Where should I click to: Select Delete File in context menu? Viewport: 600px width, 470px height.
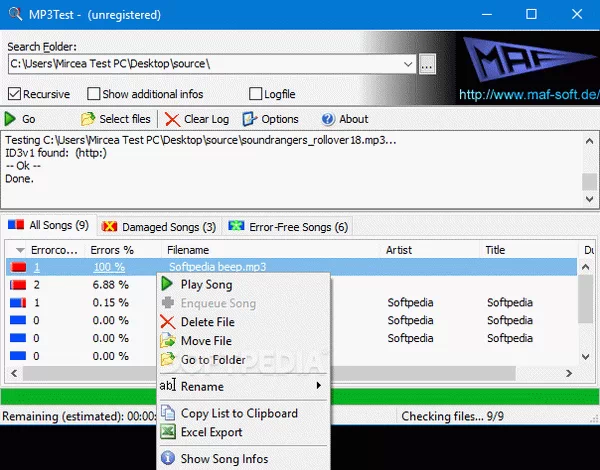tap(207, 322)
